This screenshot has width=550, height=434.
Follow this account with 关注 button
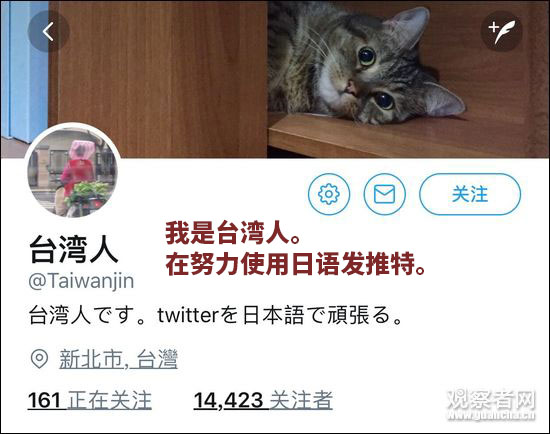(470, 194)
